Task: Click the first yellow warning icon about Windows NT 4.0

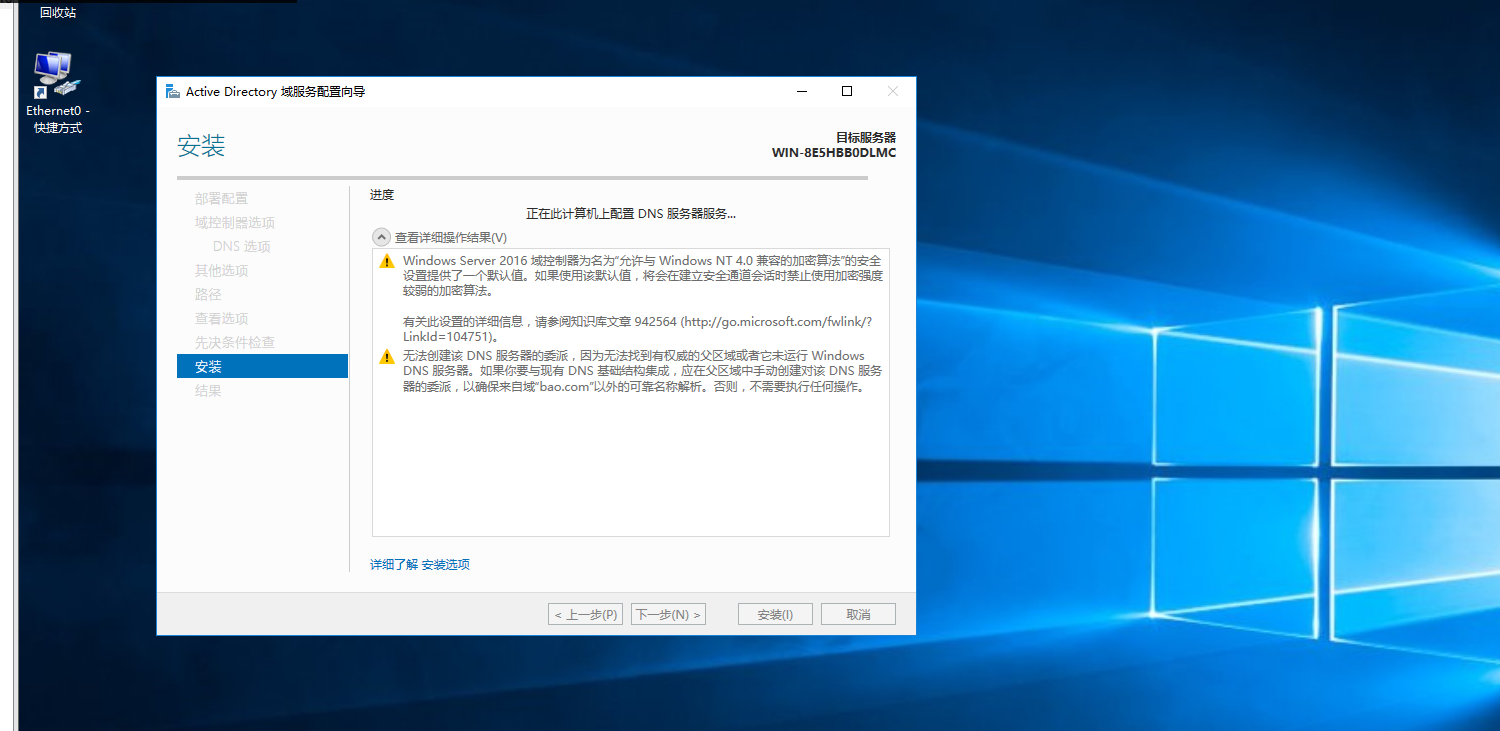Action: point(386,261)
